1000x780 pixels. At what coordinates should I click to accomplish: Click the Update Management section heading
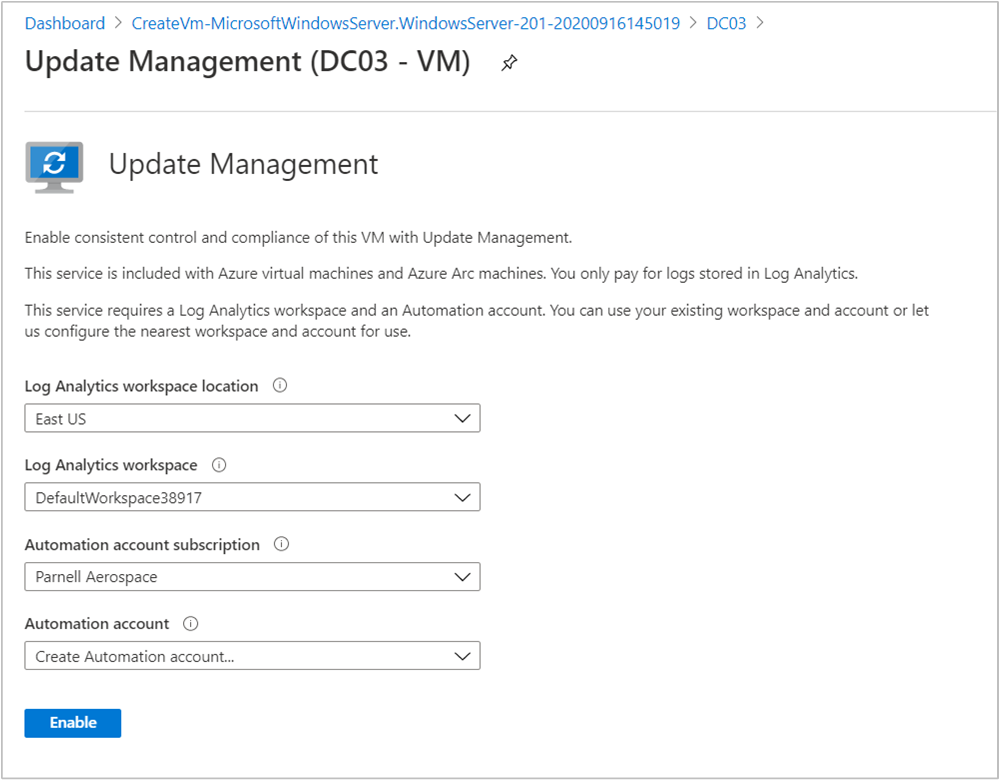[244, 165]
